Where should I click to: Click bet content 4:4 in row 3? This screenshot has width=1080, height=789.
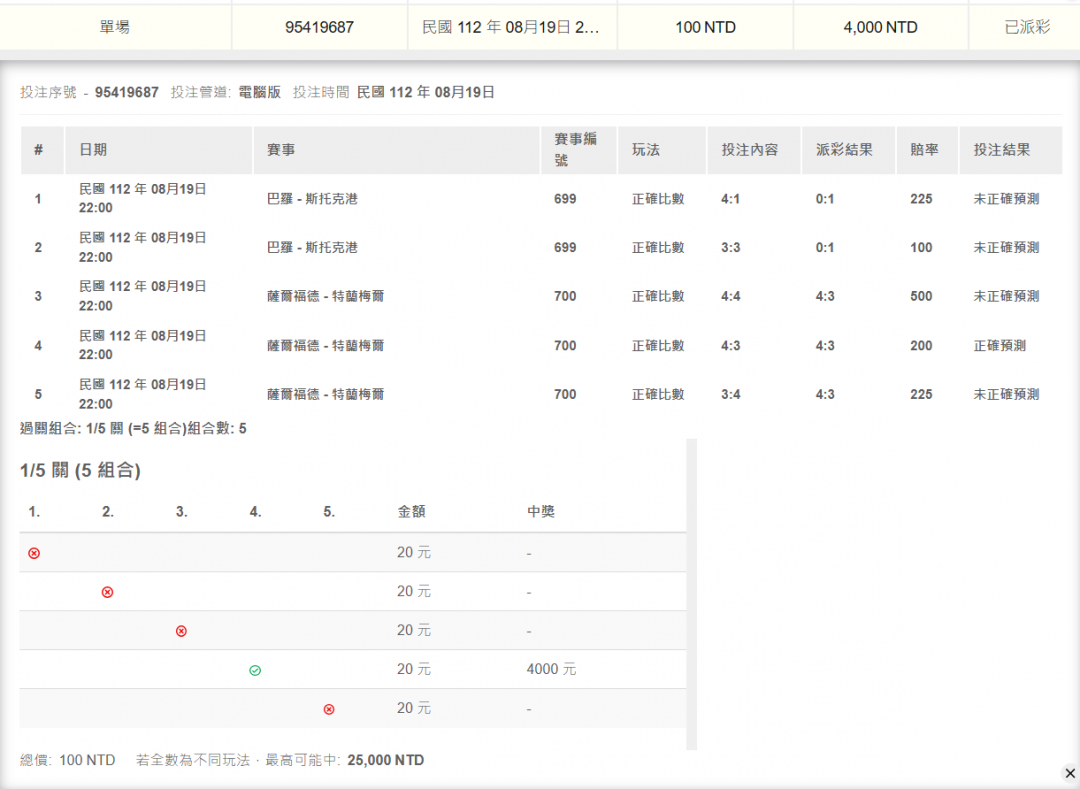(x=730, y=297)
